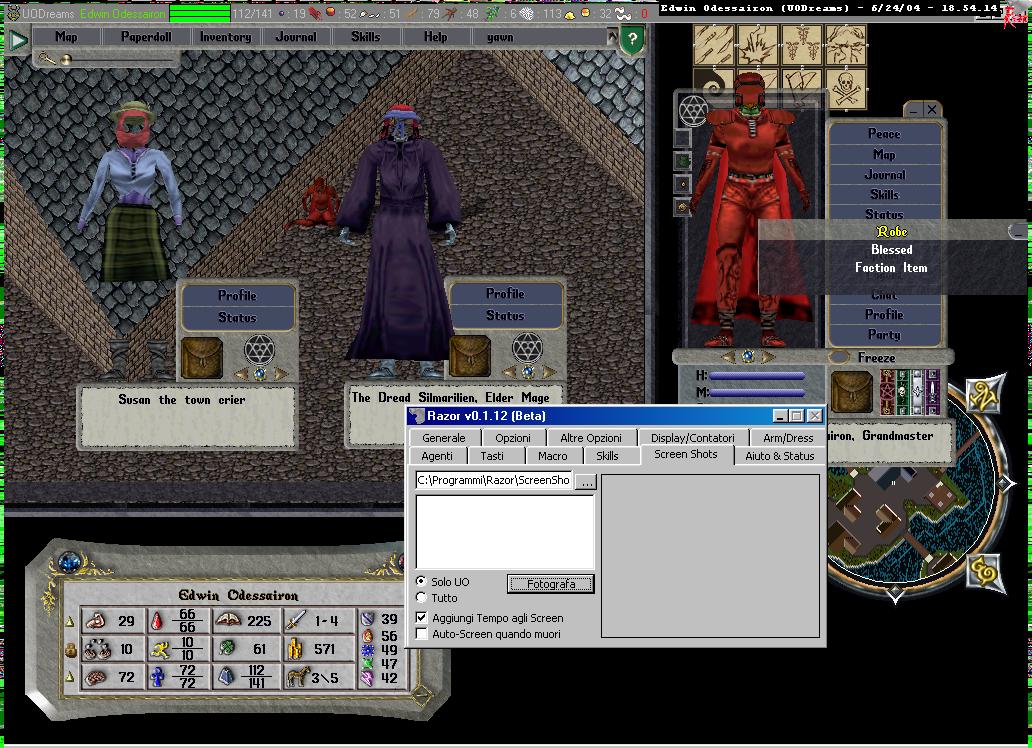Switch to the Razor Macro tab

pos(552,456)
